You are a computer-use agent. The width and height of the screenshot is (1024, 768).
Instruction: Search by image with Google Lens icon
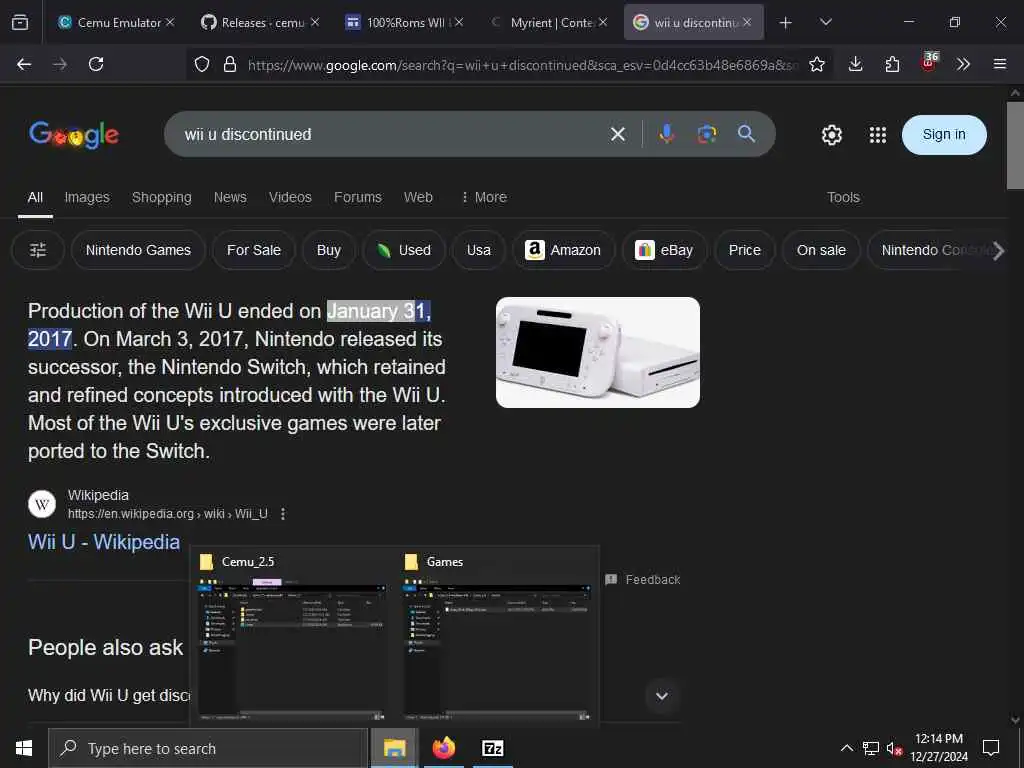click(x=707, y=134)
